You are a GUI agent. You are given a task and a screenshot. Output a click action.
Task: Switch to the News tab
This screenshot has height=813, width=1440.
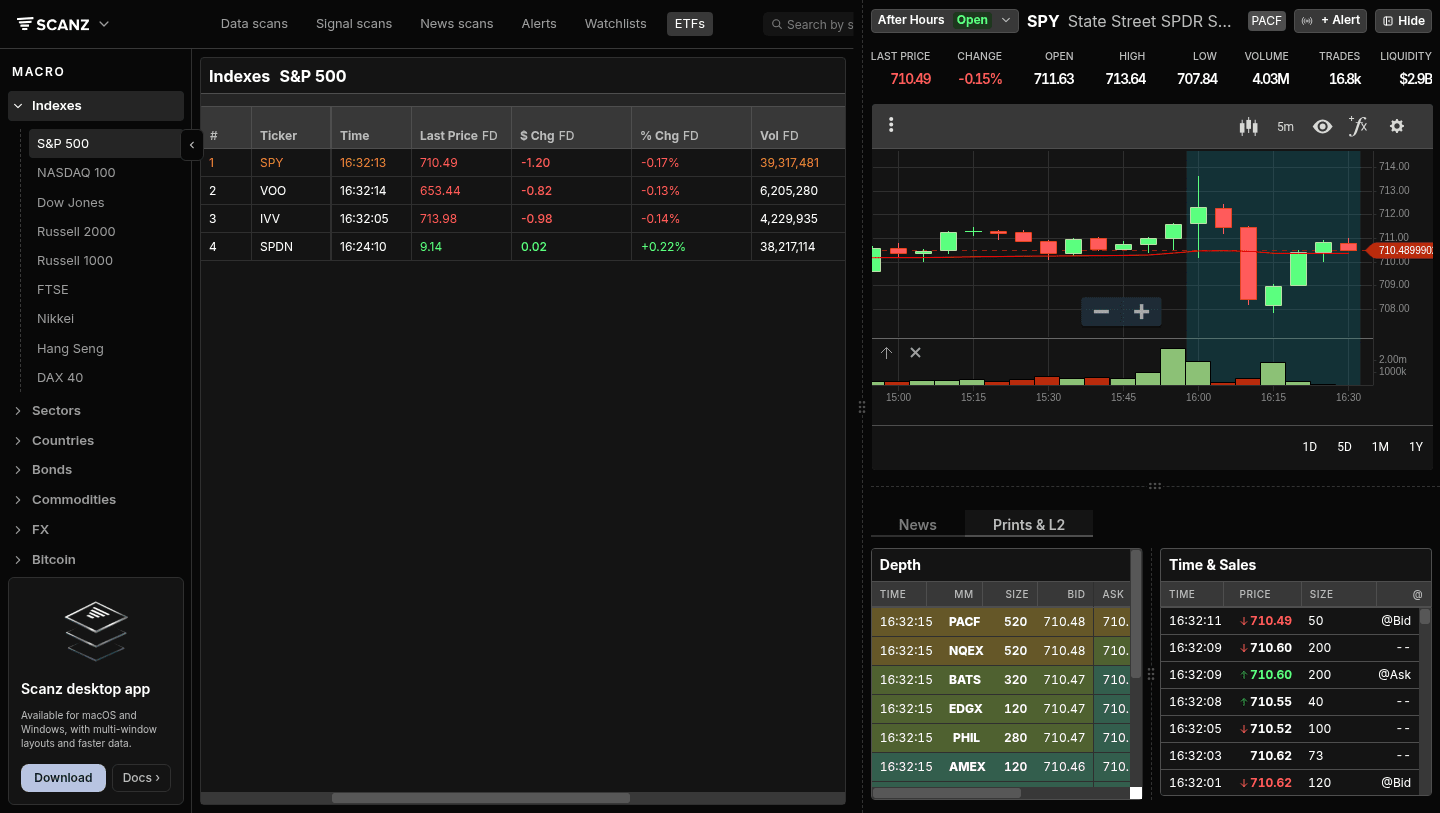pos(918,524)
